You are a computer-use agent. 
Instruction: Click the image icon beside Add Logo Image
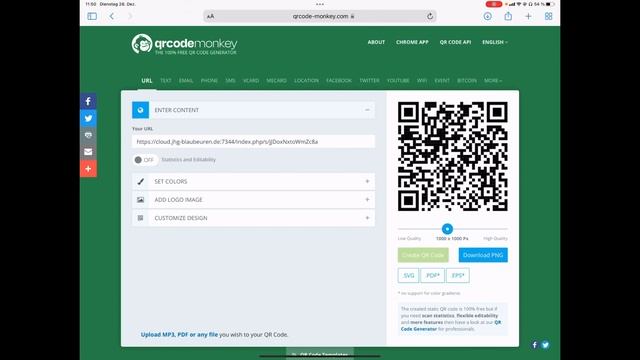click(x=140, y=200)
